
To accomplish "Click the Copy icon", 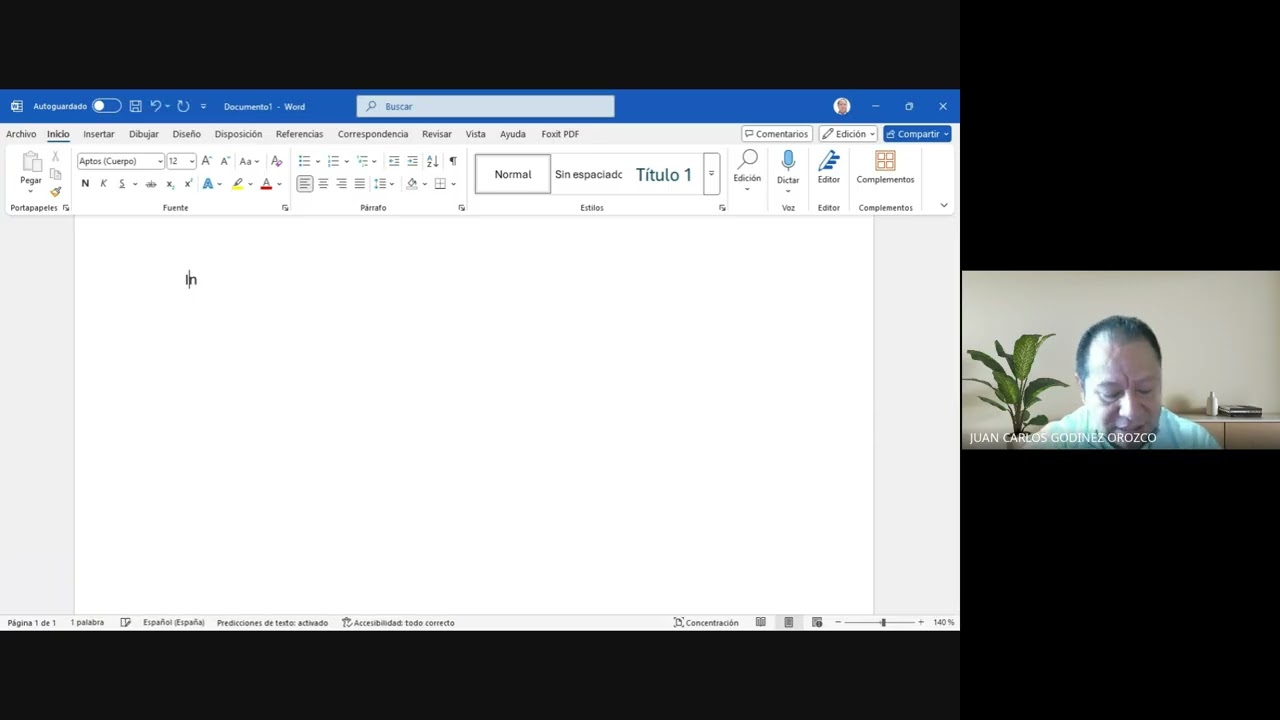I will click(55, 174).
